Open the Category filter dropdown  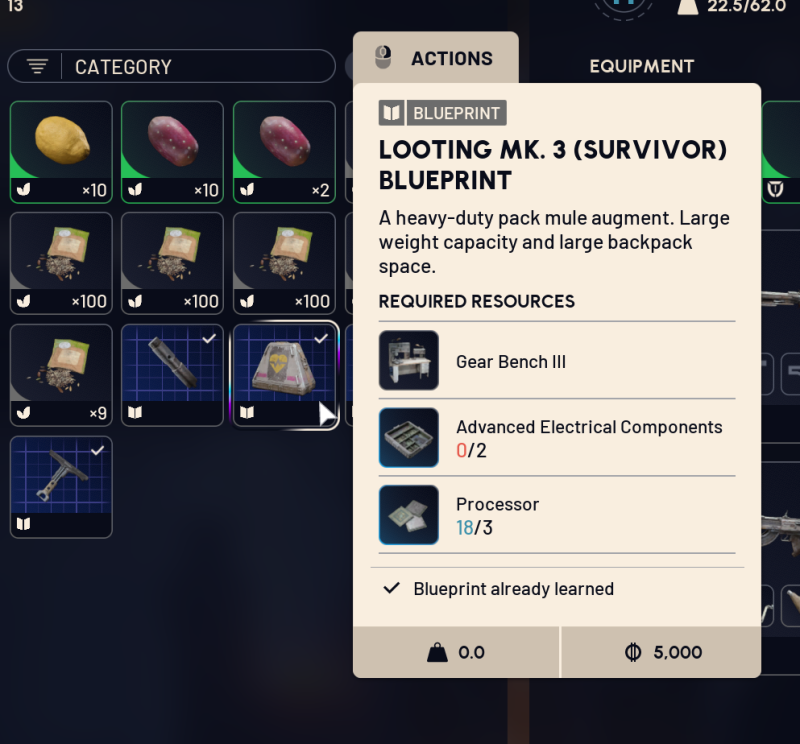[172, 66]
